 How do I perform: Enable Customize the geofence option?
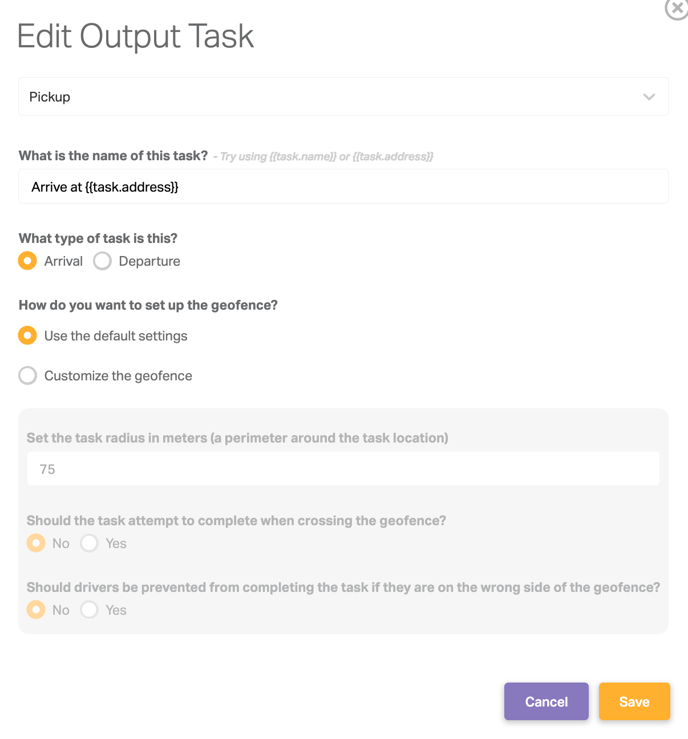tap(27, 376)
